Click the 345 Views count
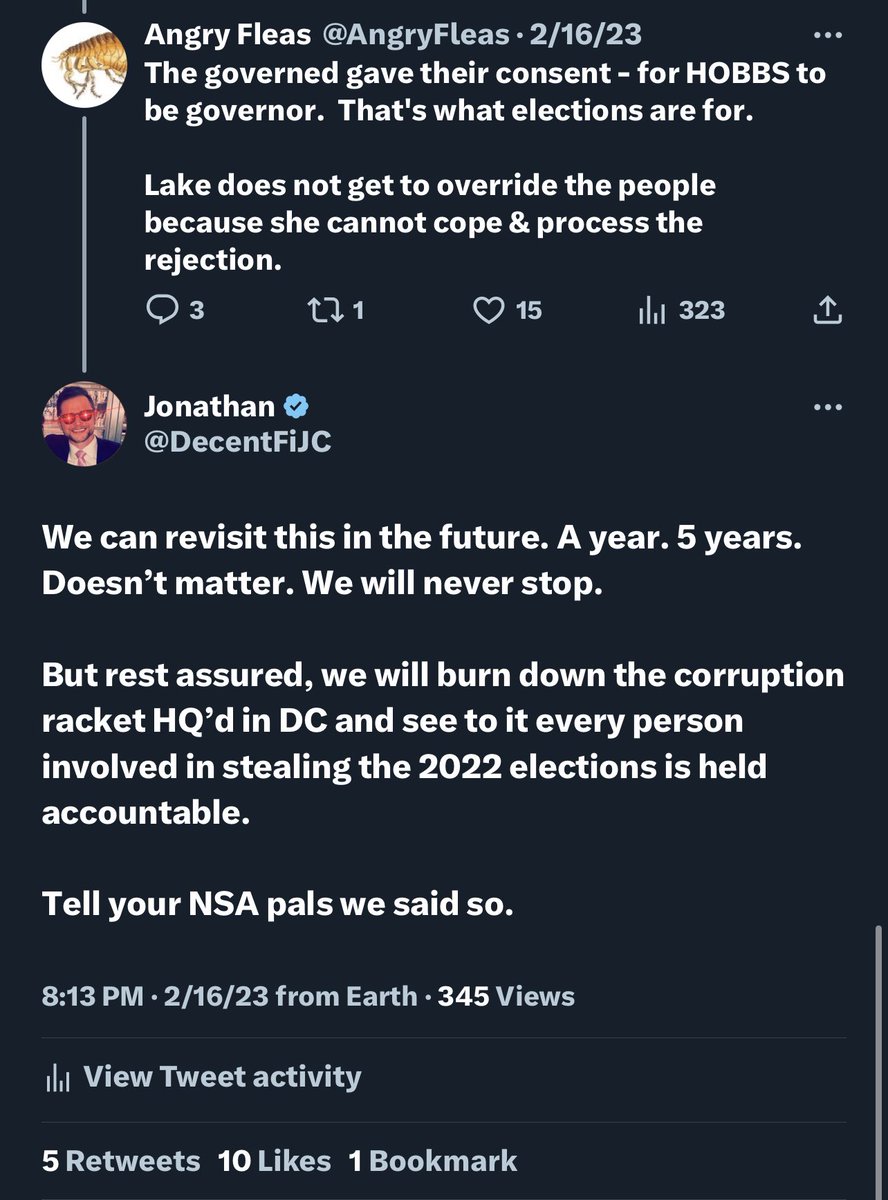The image size is (888, 1200). point(506,996)
